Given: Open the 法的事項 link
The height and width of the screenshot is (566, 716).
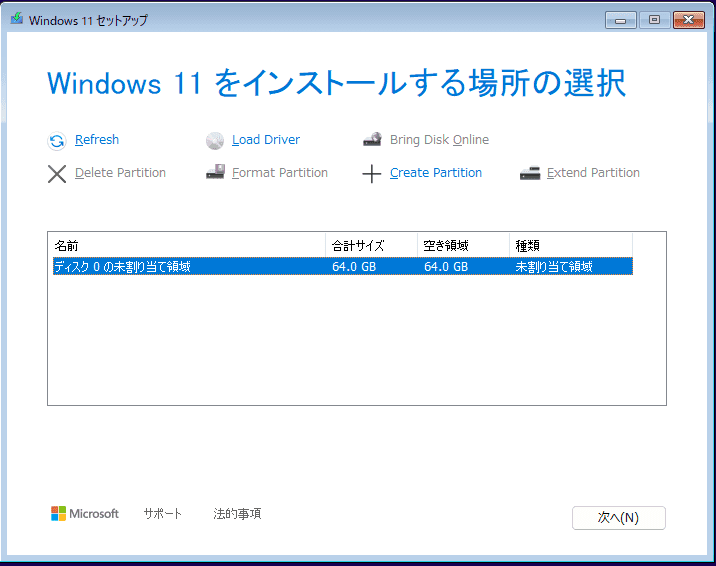Looking at the screenshot, I should [x=237, y=514].
